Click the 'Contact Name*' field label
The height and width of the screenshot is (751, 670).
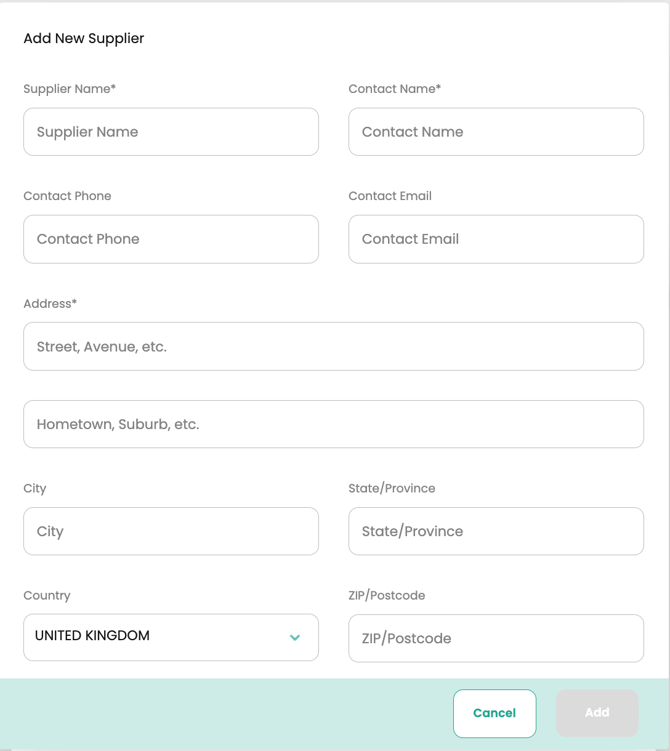click(x=395, y=89)
